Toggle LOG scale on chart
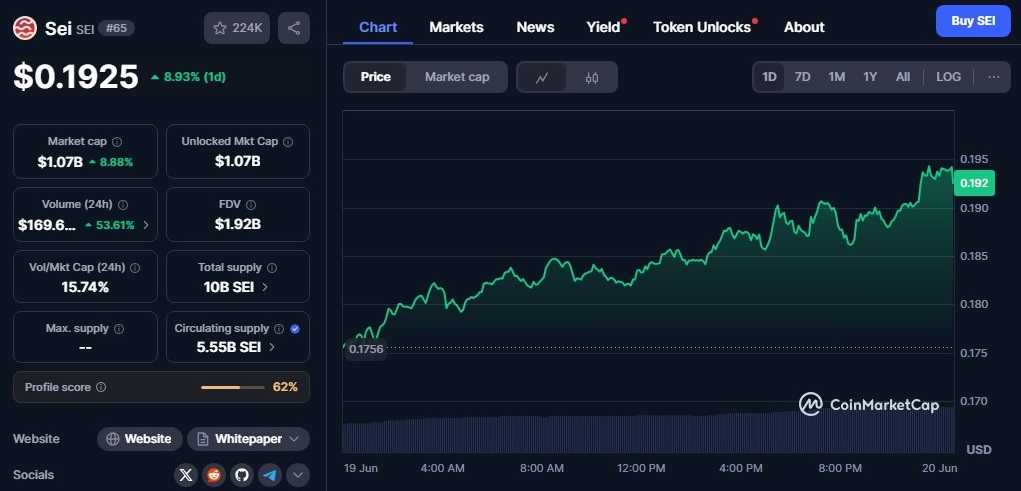This screenshot has height=491, width=1021. coord(948,77)
